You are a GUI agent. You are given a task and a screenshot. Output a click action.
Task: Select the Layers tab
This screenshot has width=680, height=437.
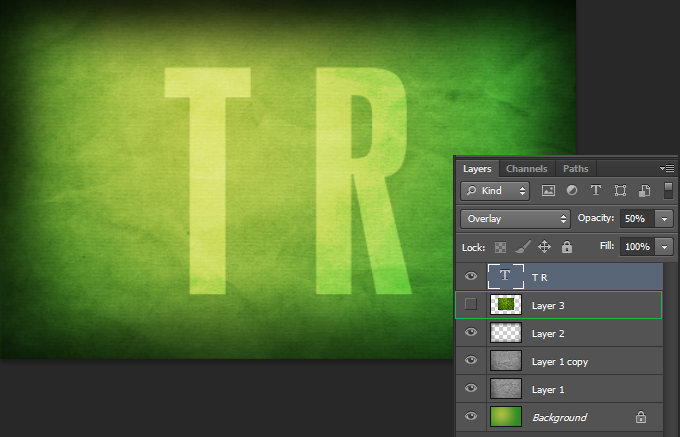click(x=477, y=169)
